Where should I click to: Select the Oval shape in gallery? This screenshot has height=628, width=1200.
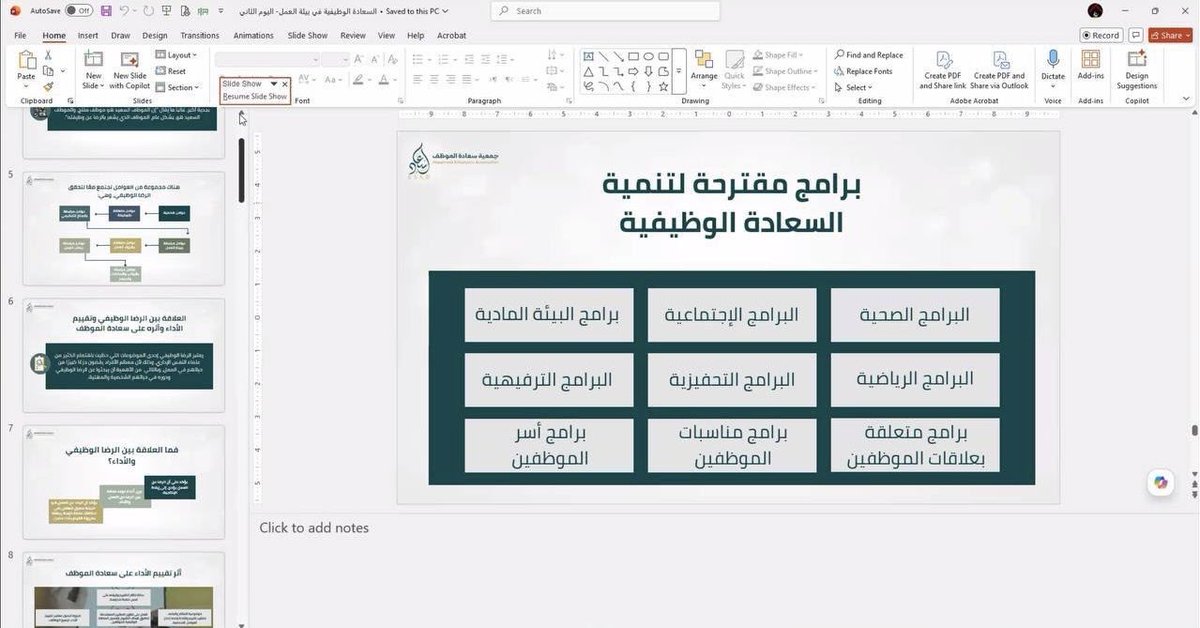649,56
